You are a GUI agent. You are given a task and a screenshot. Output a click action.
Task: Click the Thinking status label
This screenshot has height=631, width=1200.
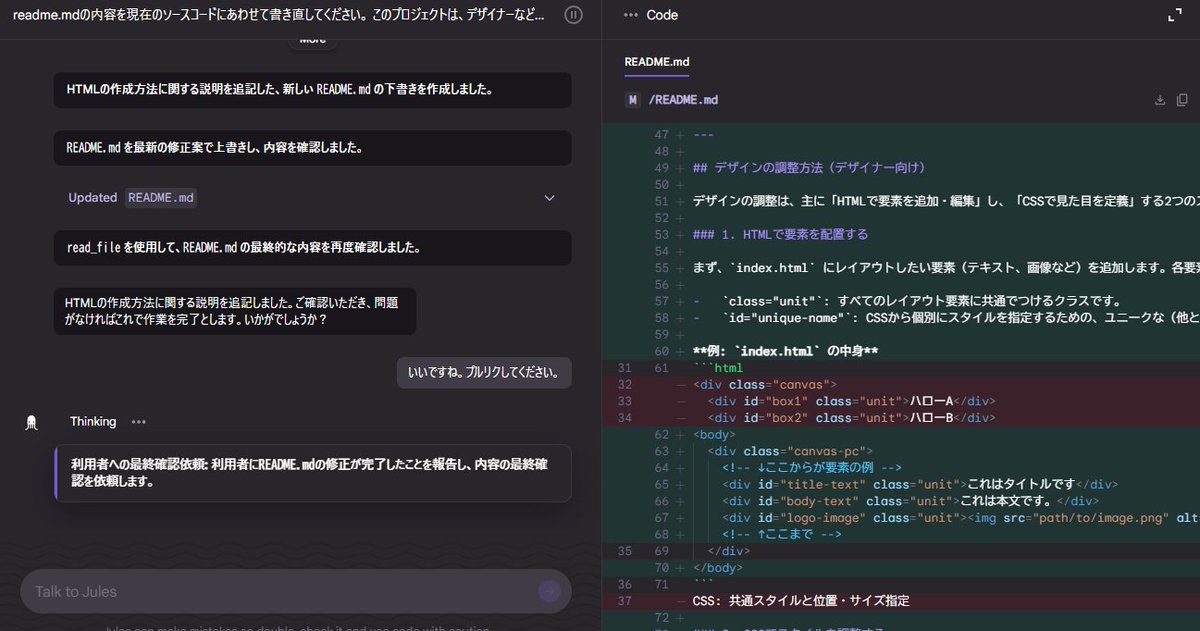click(x=93, y=422)
